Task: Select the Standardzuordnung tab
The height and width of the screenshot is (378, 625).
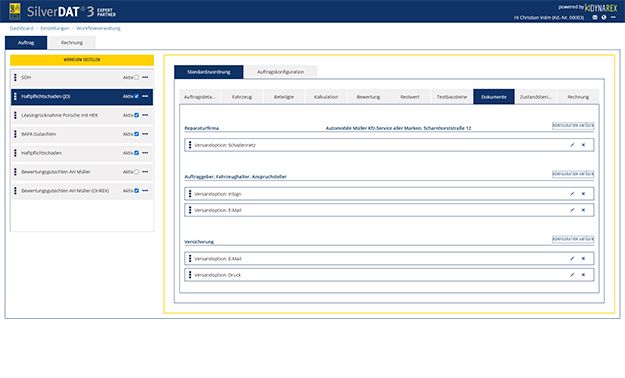Action: tap(208, 72)
